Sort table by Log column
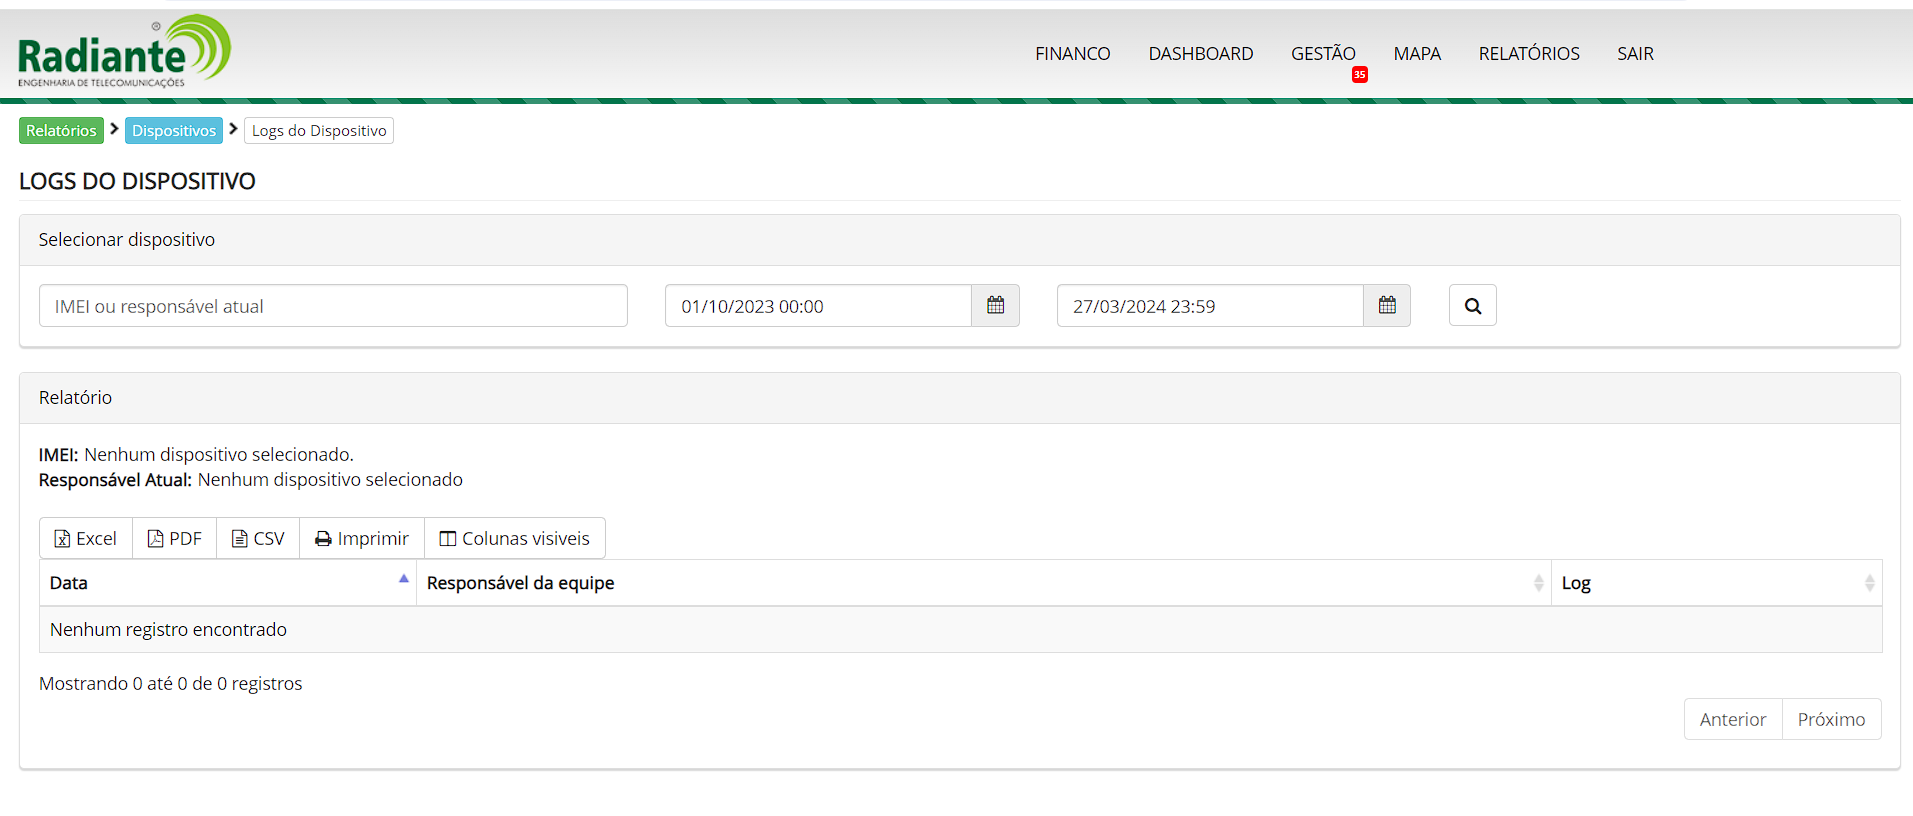Image resolution: width=1913 pixels, height=816 pixels. tap(1716, 583)
